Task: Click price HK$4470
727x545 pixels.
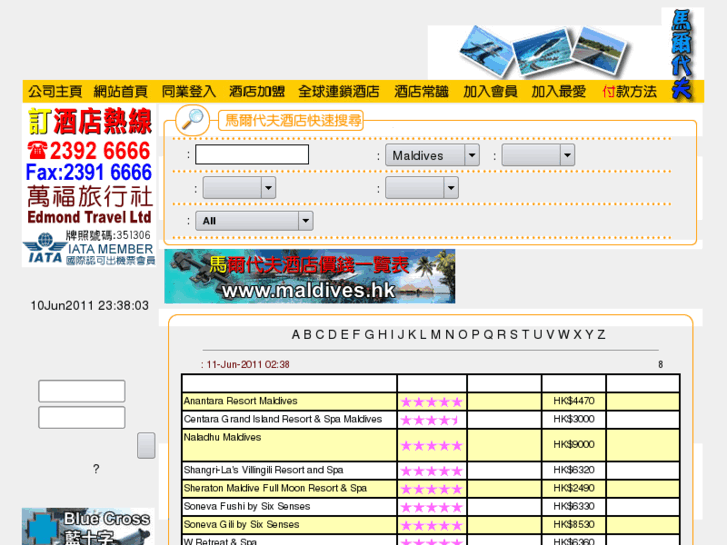Action: click(574, 401)
